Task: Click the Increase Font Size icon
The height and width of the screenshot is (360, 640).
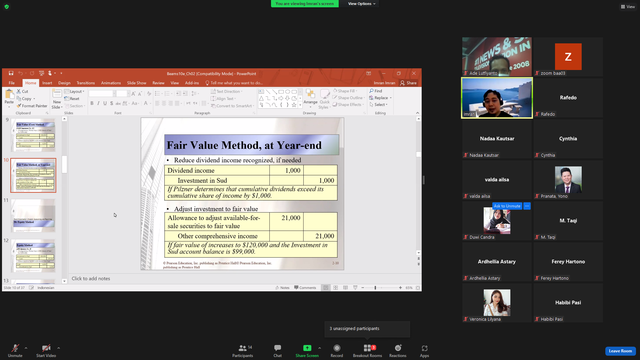Action: [133, 94]
